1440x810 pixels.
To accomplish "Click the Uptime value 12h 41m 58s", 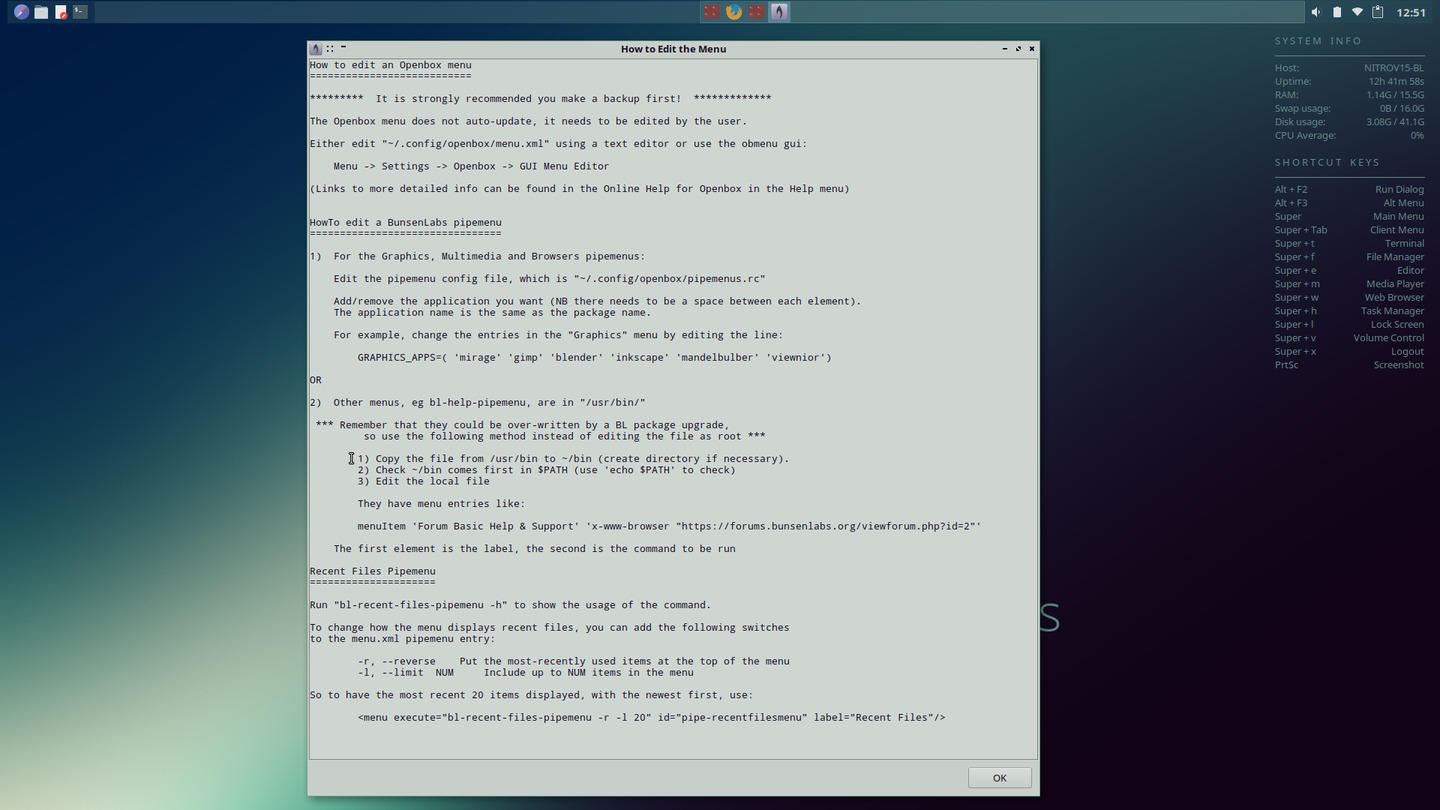I will pos(1396,82).
